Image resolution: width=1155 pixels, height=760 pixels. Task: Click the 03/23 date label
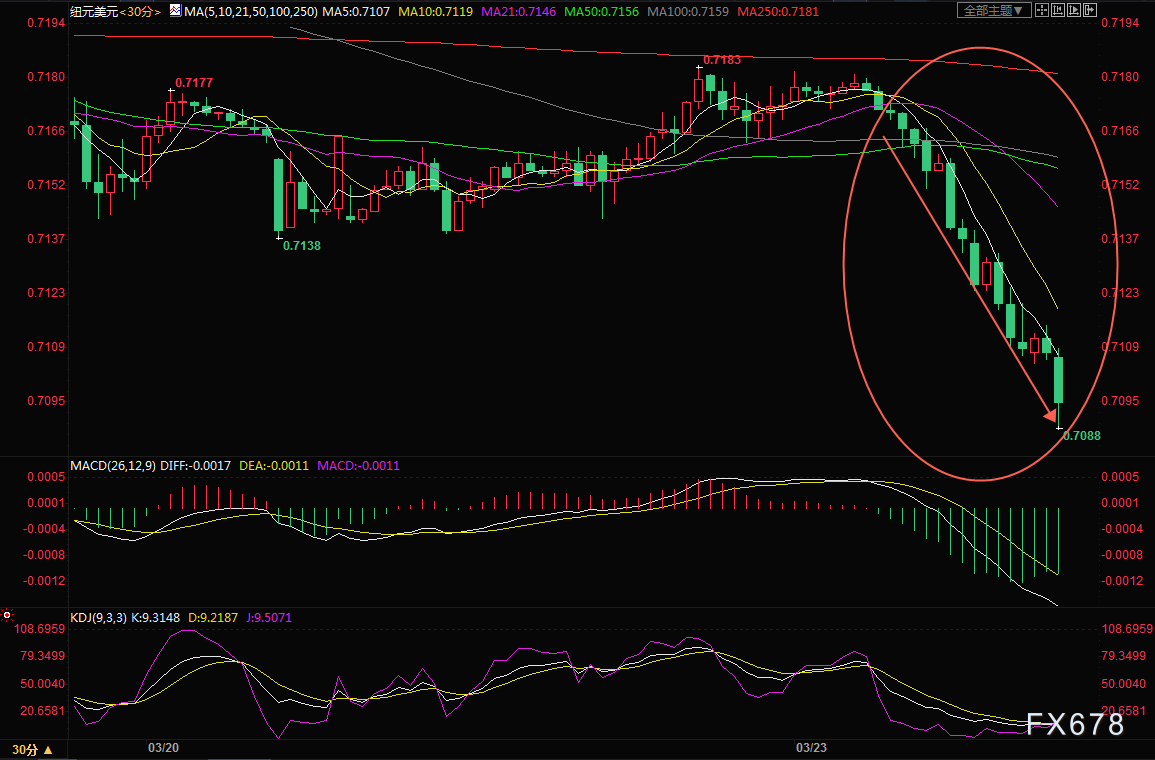tap(811, 747)
